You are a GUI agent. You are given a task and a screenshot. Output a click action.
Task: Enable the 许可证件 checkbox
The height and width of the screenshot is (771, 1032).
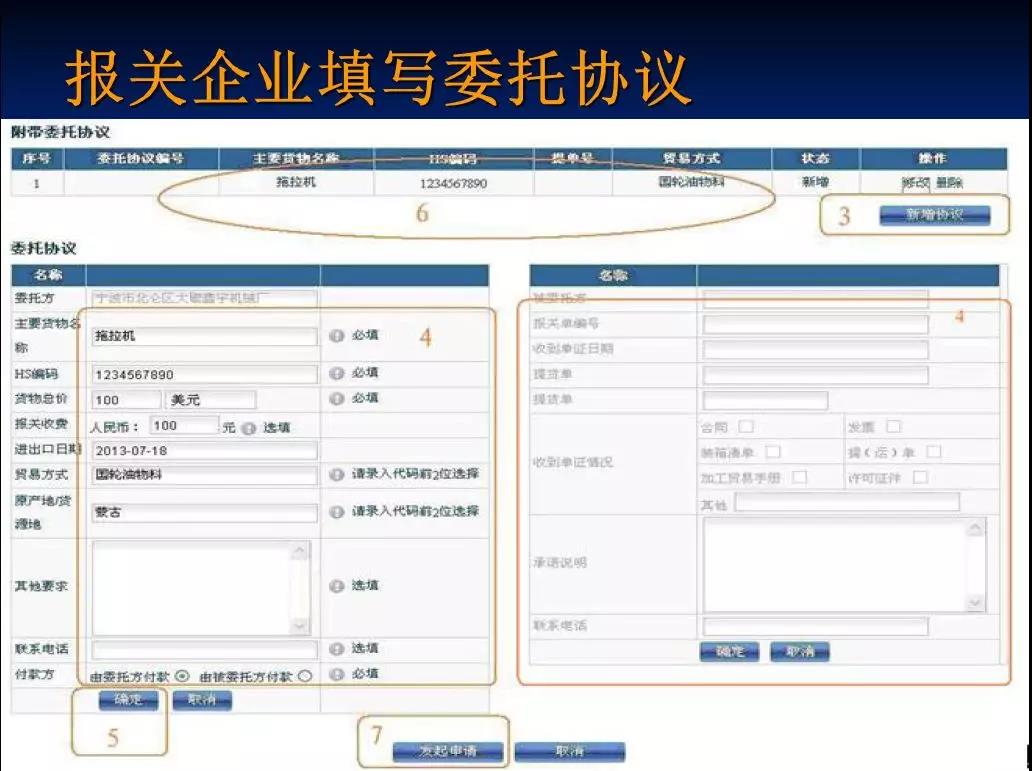pos(920,477)
